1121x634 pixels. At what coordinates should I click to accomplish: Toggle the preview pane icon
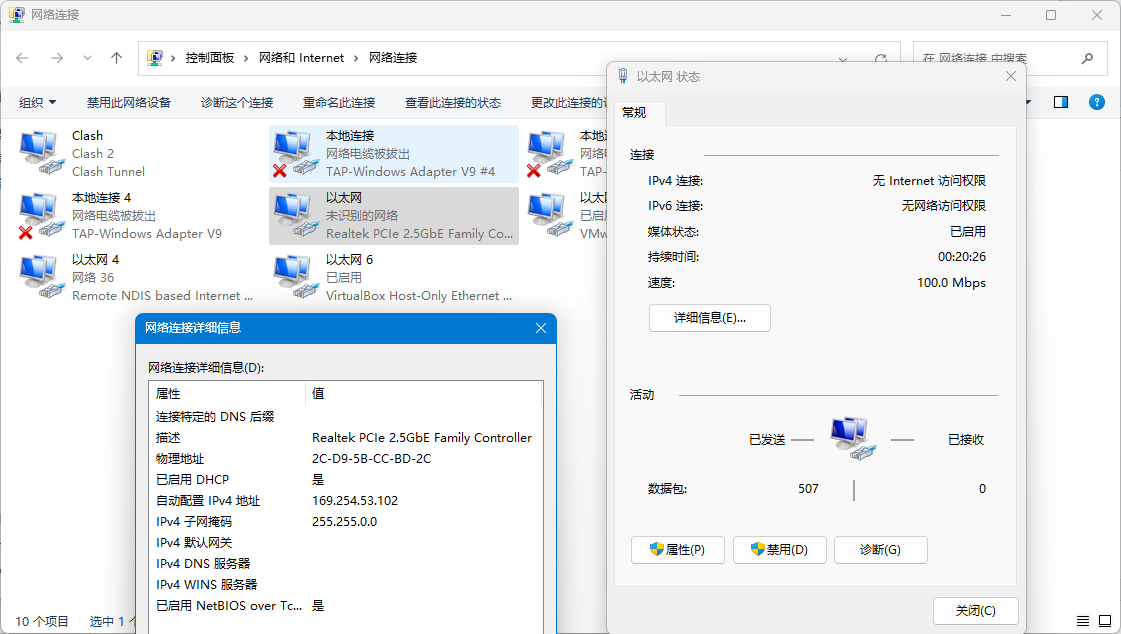pyautogui.click(x=1061, y=102)
